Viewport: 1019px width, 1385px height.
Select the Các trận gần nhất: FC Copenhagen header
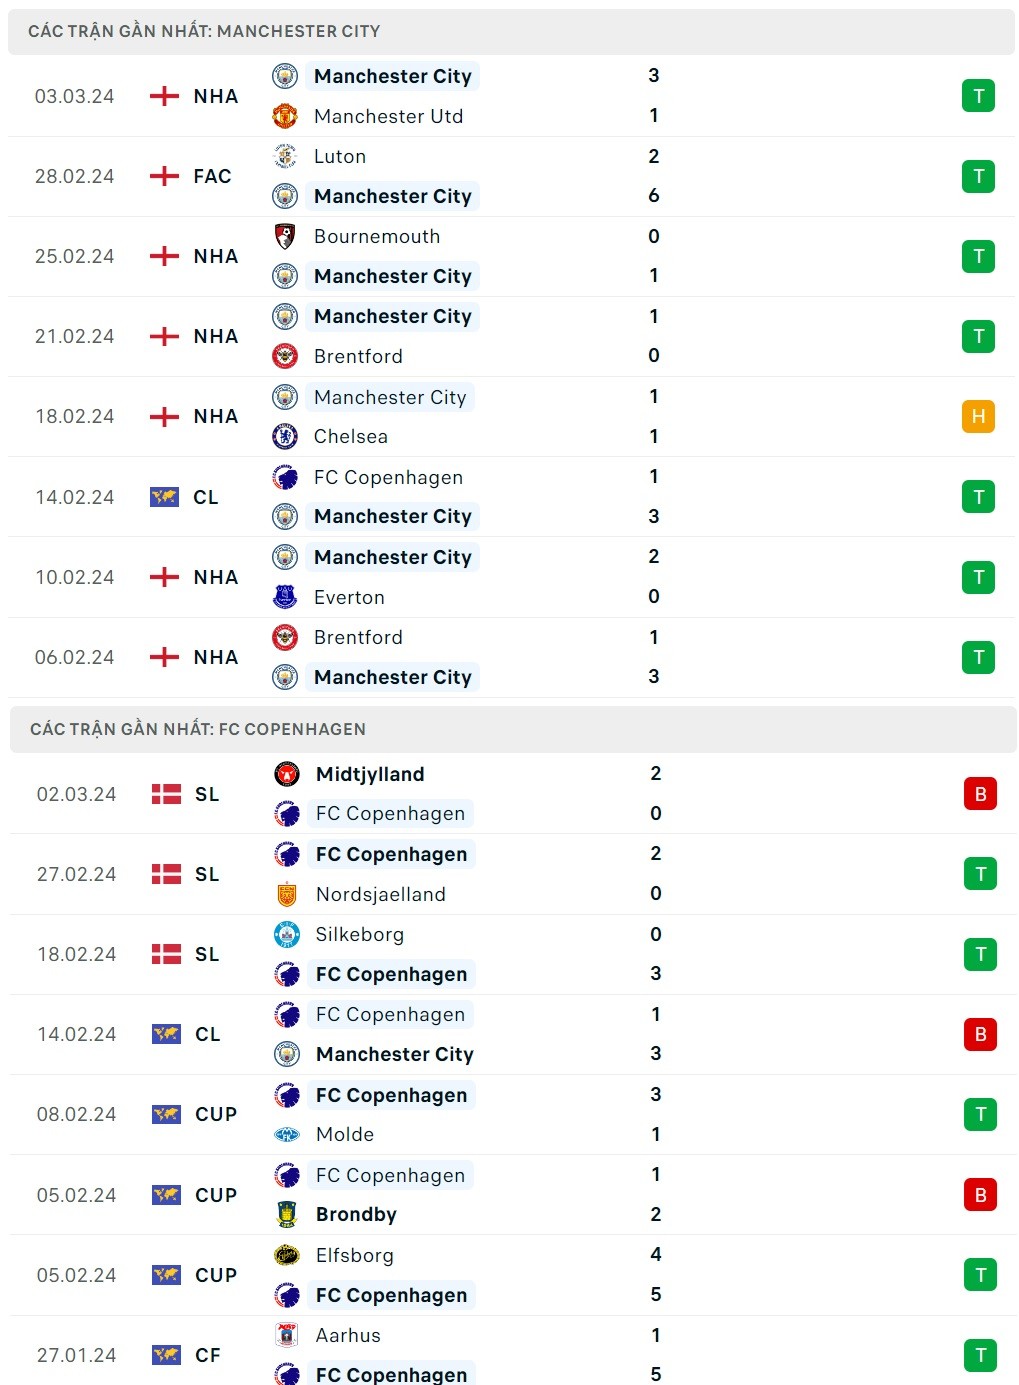pyautogui.click(x=198, y=729)
